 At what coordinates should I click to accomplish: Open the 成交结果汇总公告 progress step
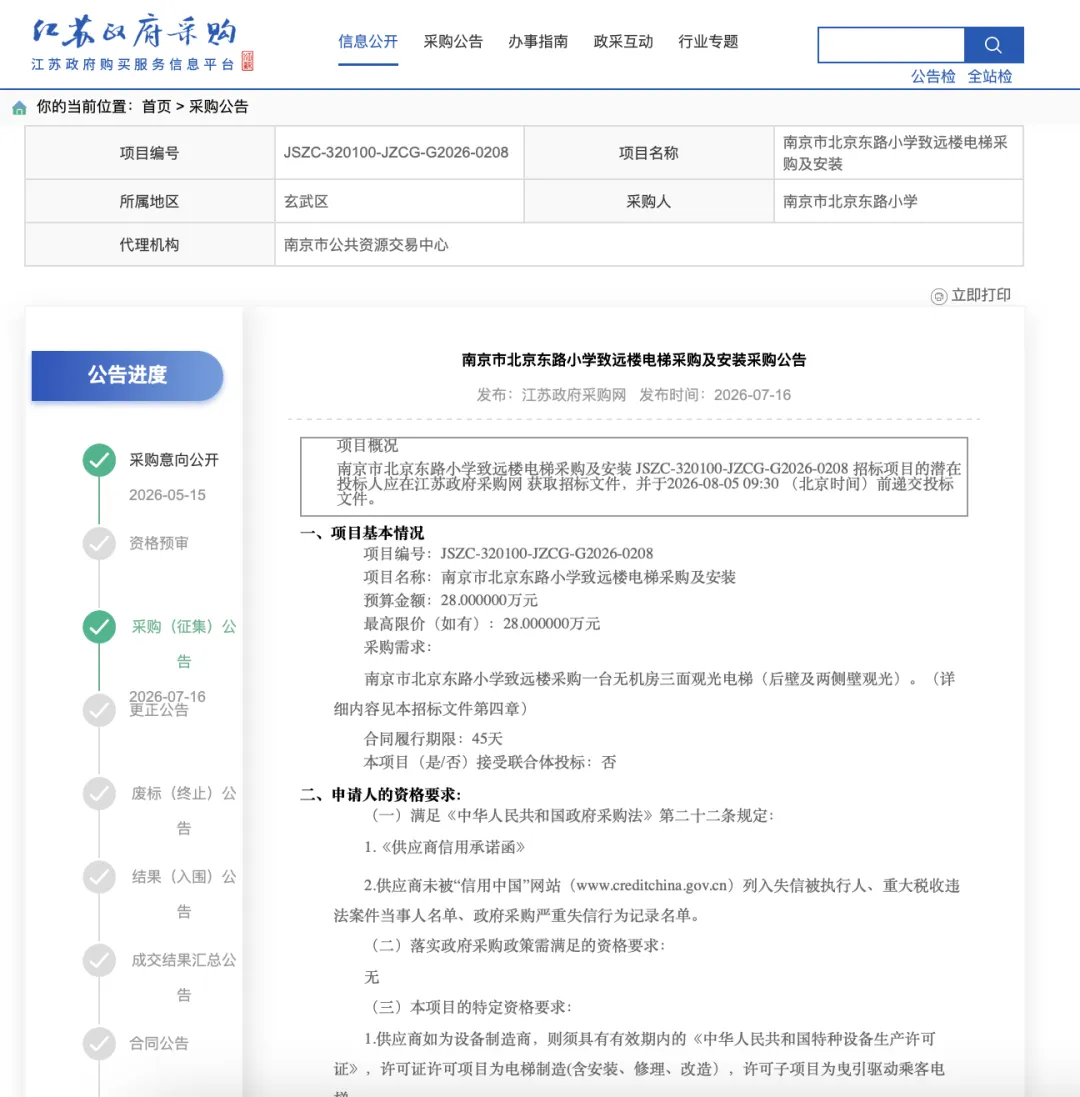point(184,977)
